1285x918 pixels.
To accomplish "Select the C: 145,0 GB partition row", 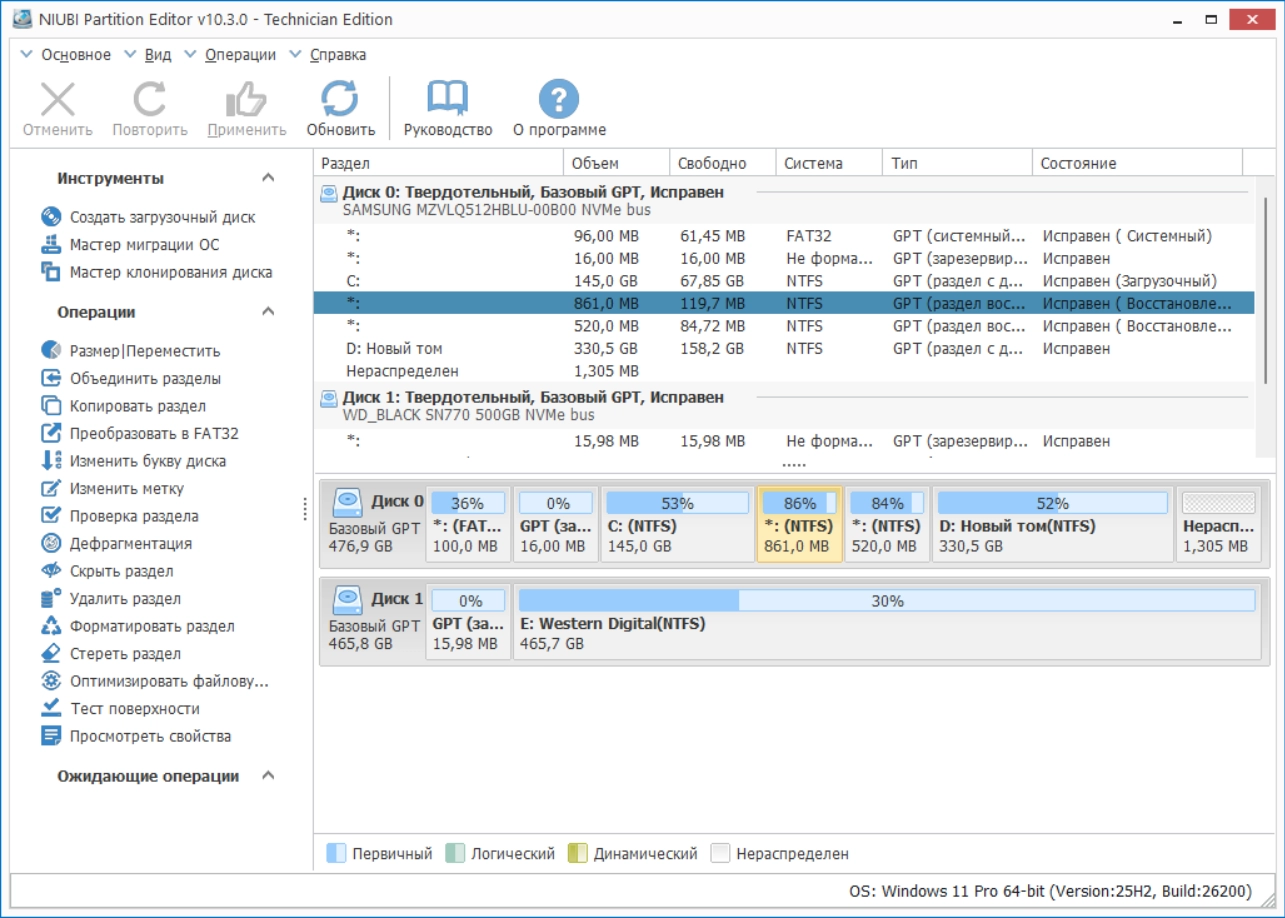I will pos(784,281).
